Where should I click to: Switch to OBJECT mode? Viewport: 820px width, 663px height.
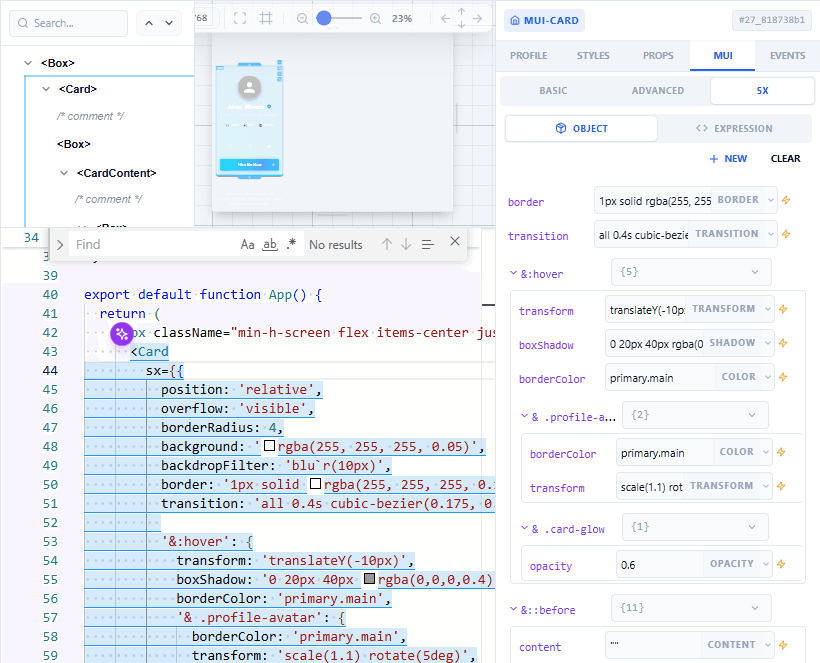[x=581, y=129]
